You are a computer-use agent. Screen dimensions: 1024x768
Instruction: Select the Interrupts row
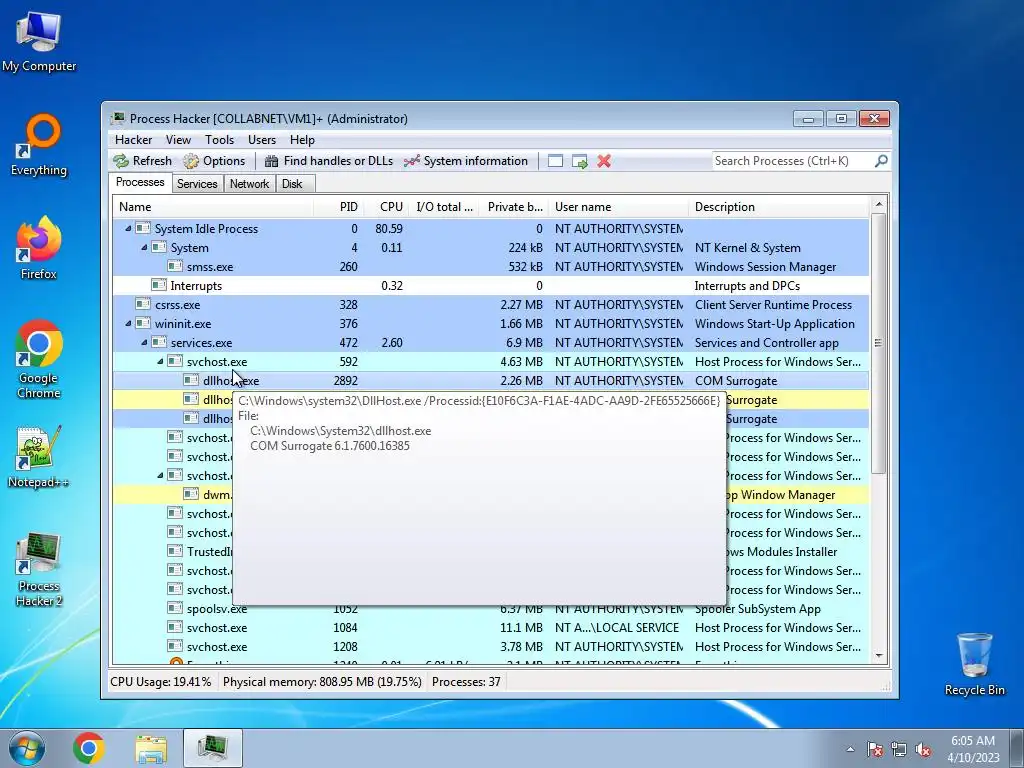click(491, 285)
